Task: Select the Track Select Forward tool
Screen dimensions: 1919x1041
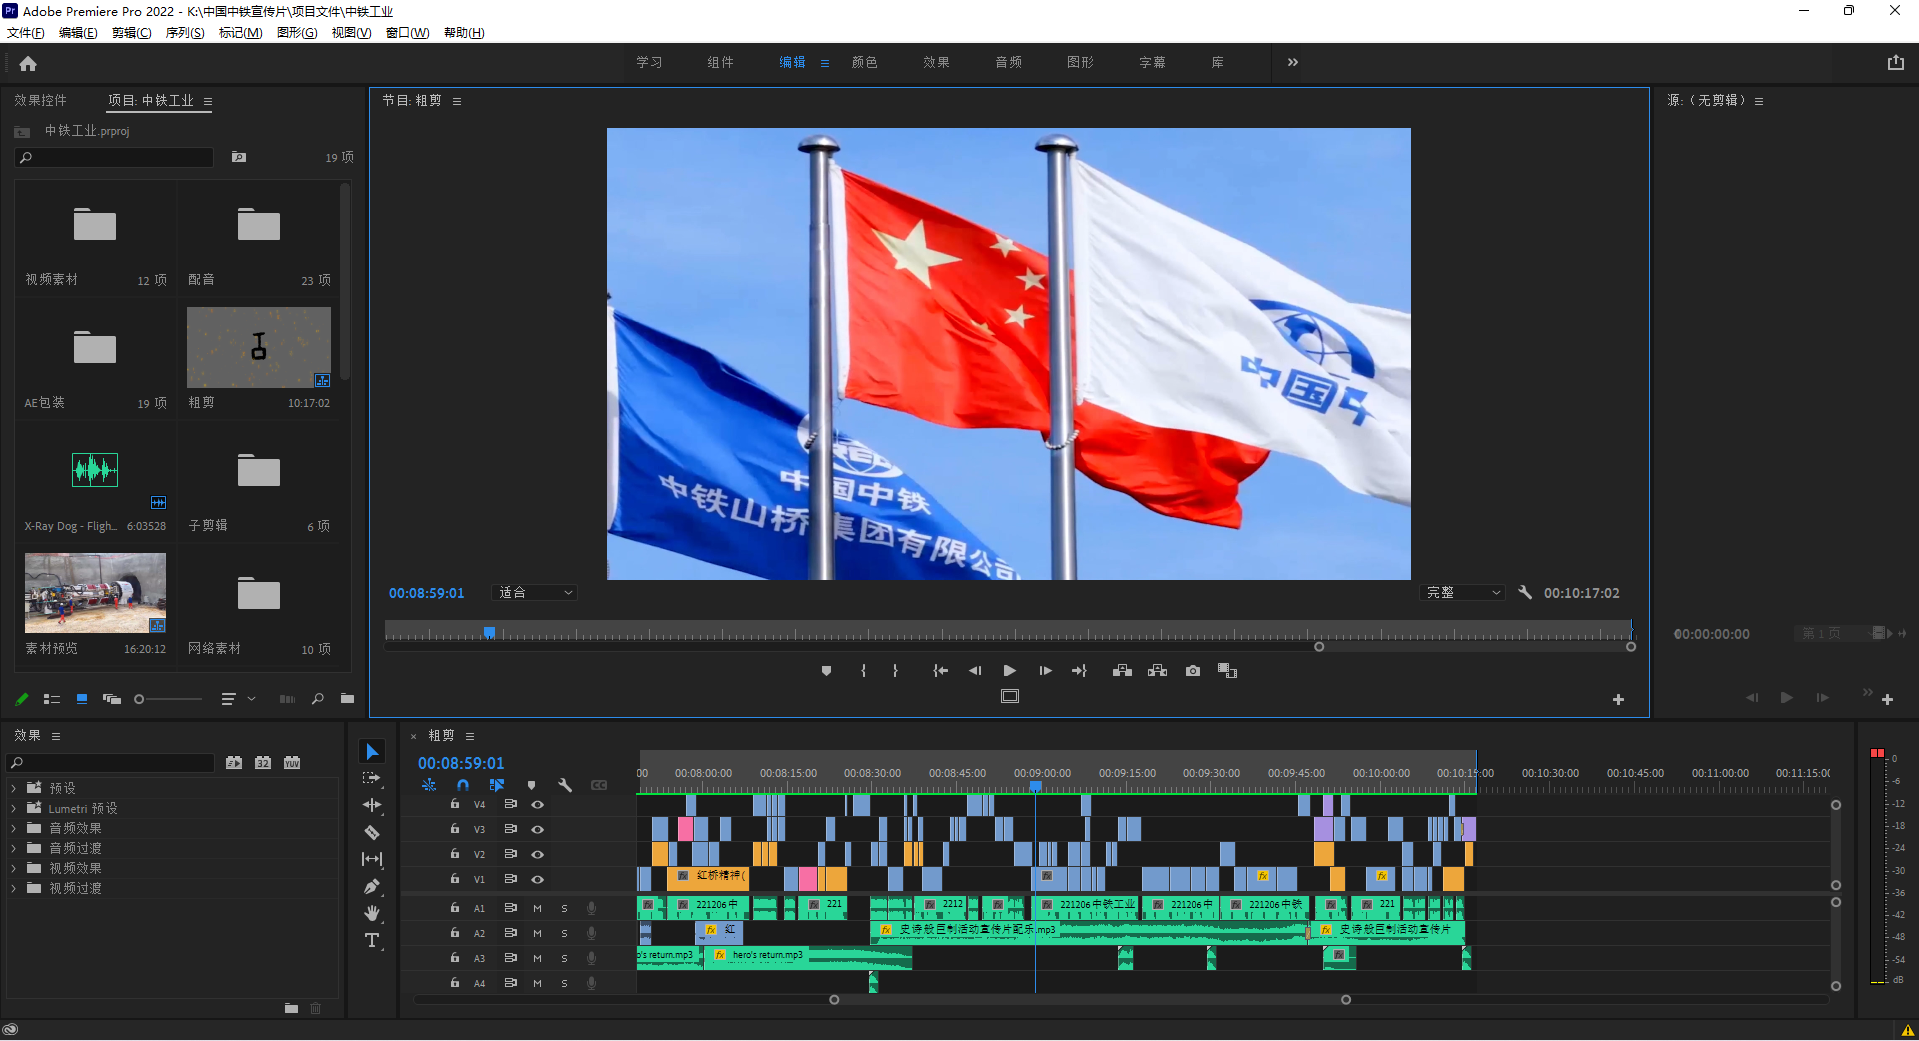Action: [372, 778]
